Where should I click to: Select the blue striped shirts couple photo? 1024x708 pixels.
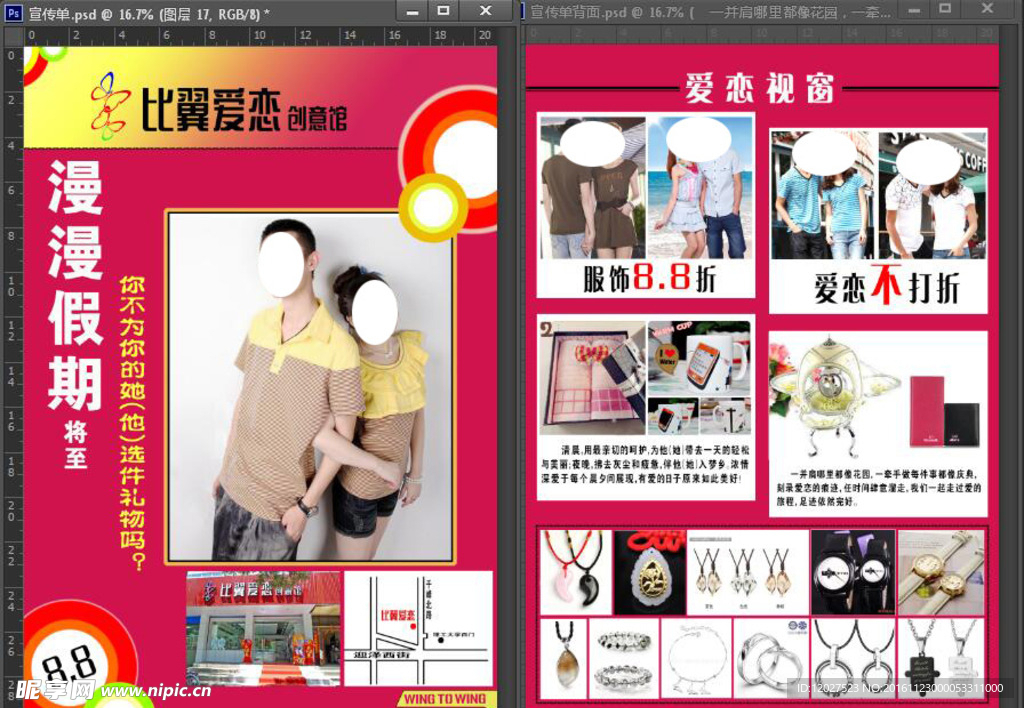(x=822, y=195)
